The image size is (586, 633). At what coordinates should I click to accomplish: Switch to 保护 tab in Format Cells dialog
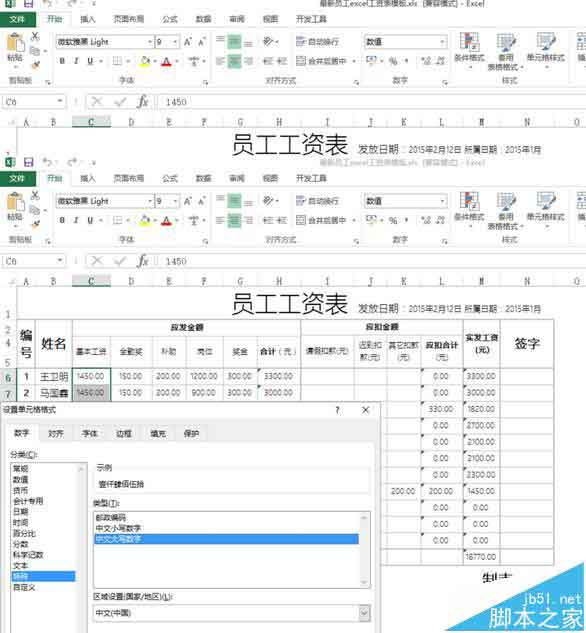pos(191,434)
